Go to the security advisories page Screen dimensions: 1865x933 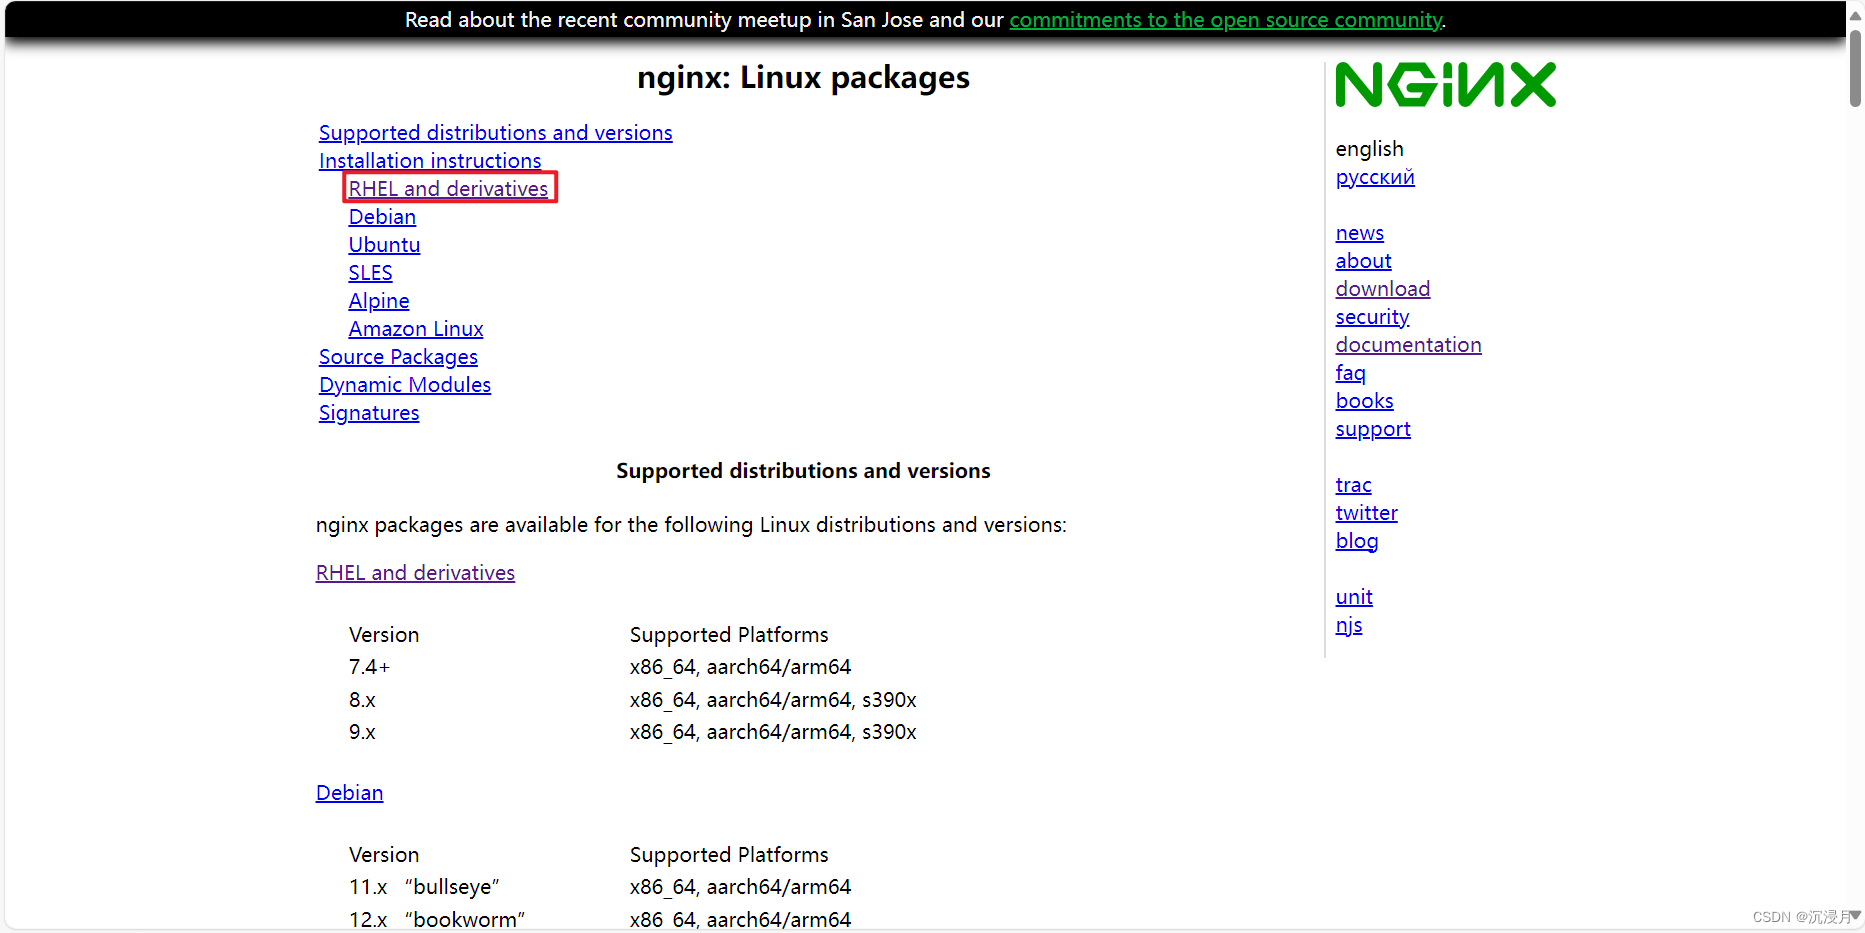click(1371, 316)
